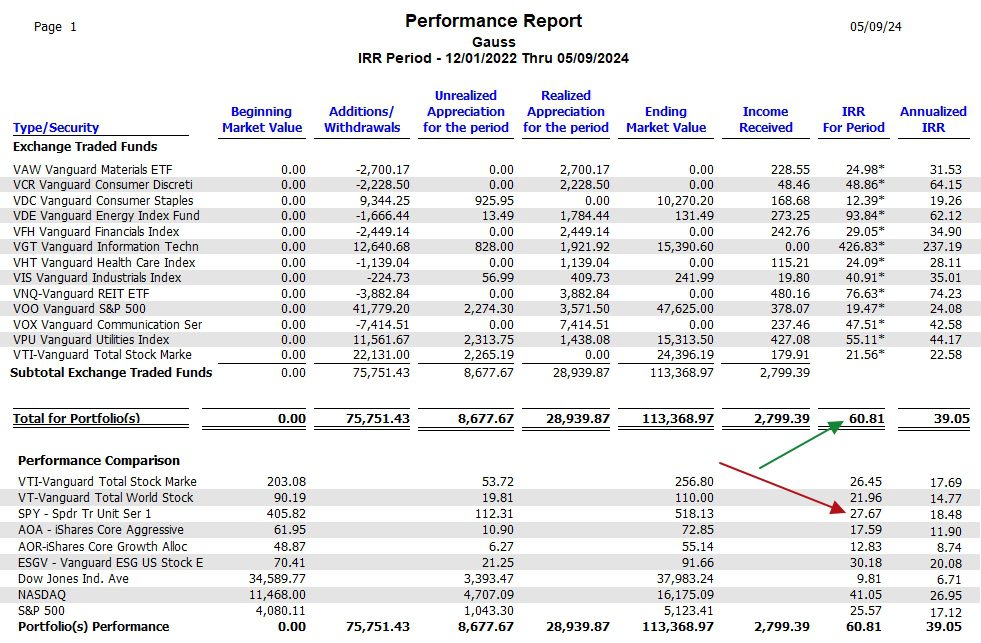The image size is (981, 643).
Task: Click the report date 05/09/24
Action: [x=875, y=26]
